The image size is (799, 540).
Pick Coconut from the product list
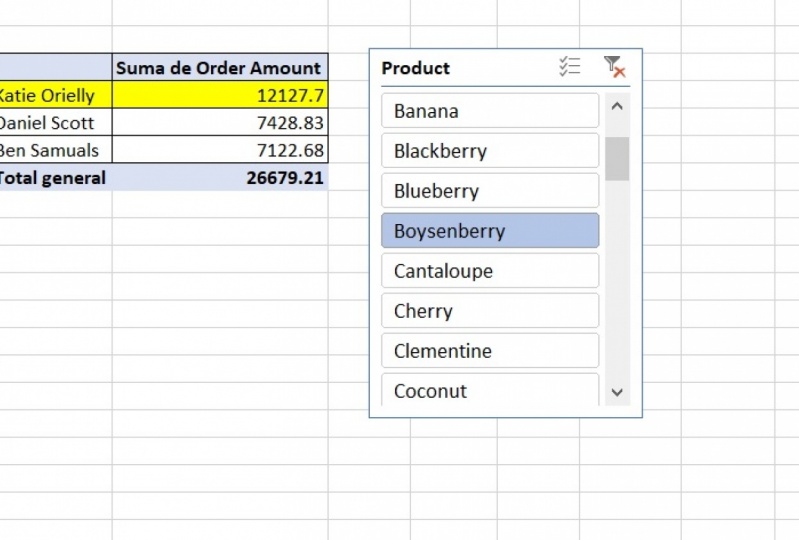click(490, 390)
